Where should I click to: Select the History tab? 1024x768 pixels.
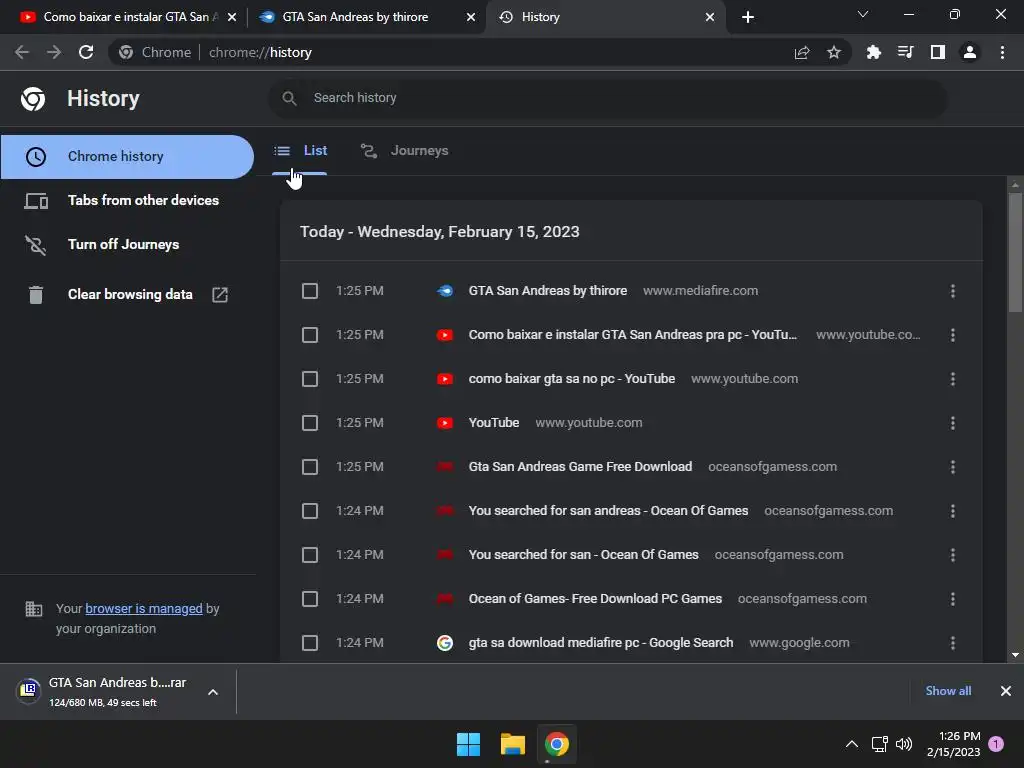(x=605, y=17)
